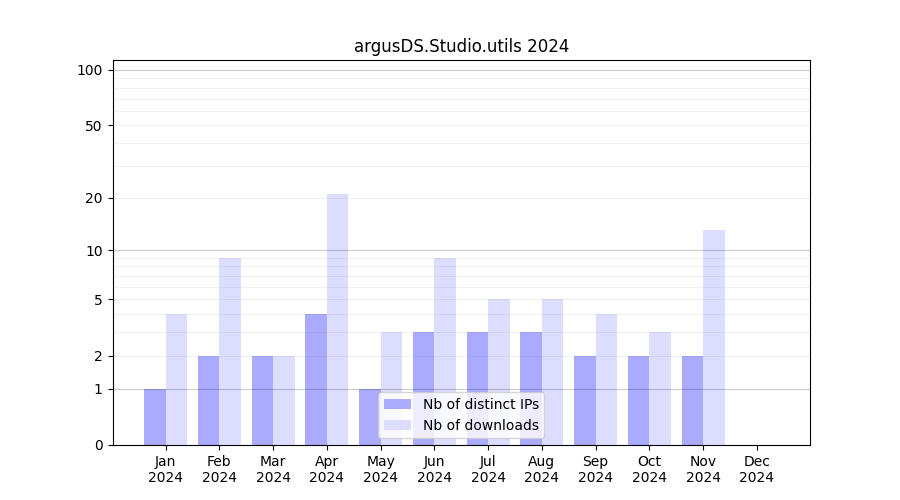Click the 'Jan 2024' x-axis label
Screen dimensions: 900x500
click(166, 469)
